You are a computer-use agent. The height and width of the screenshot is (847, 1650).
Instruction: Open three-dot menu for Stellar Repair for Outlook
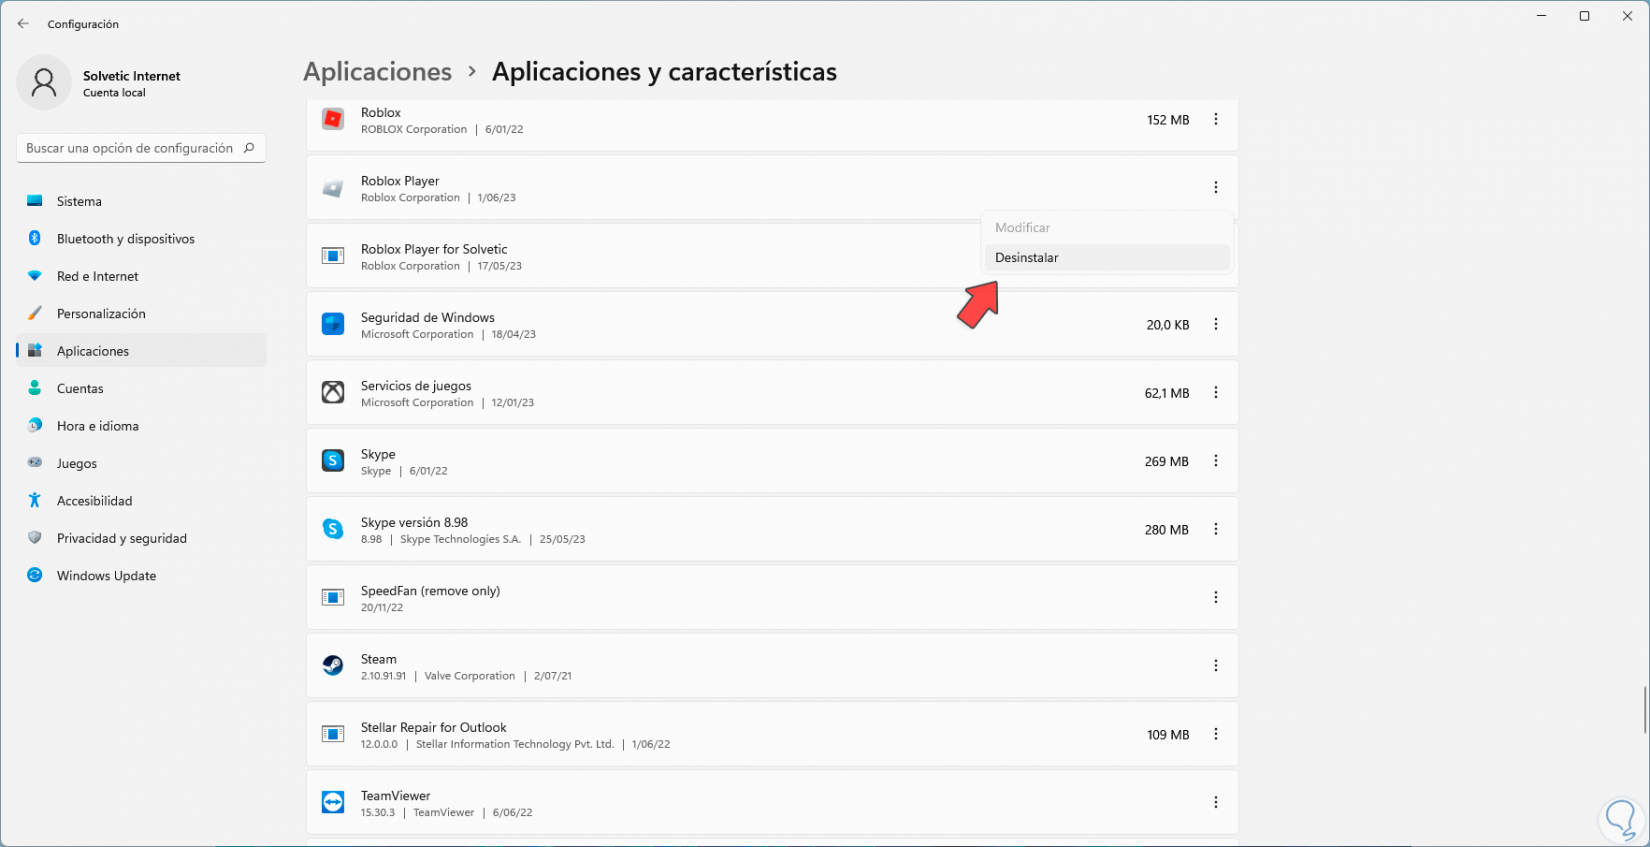1216,734
